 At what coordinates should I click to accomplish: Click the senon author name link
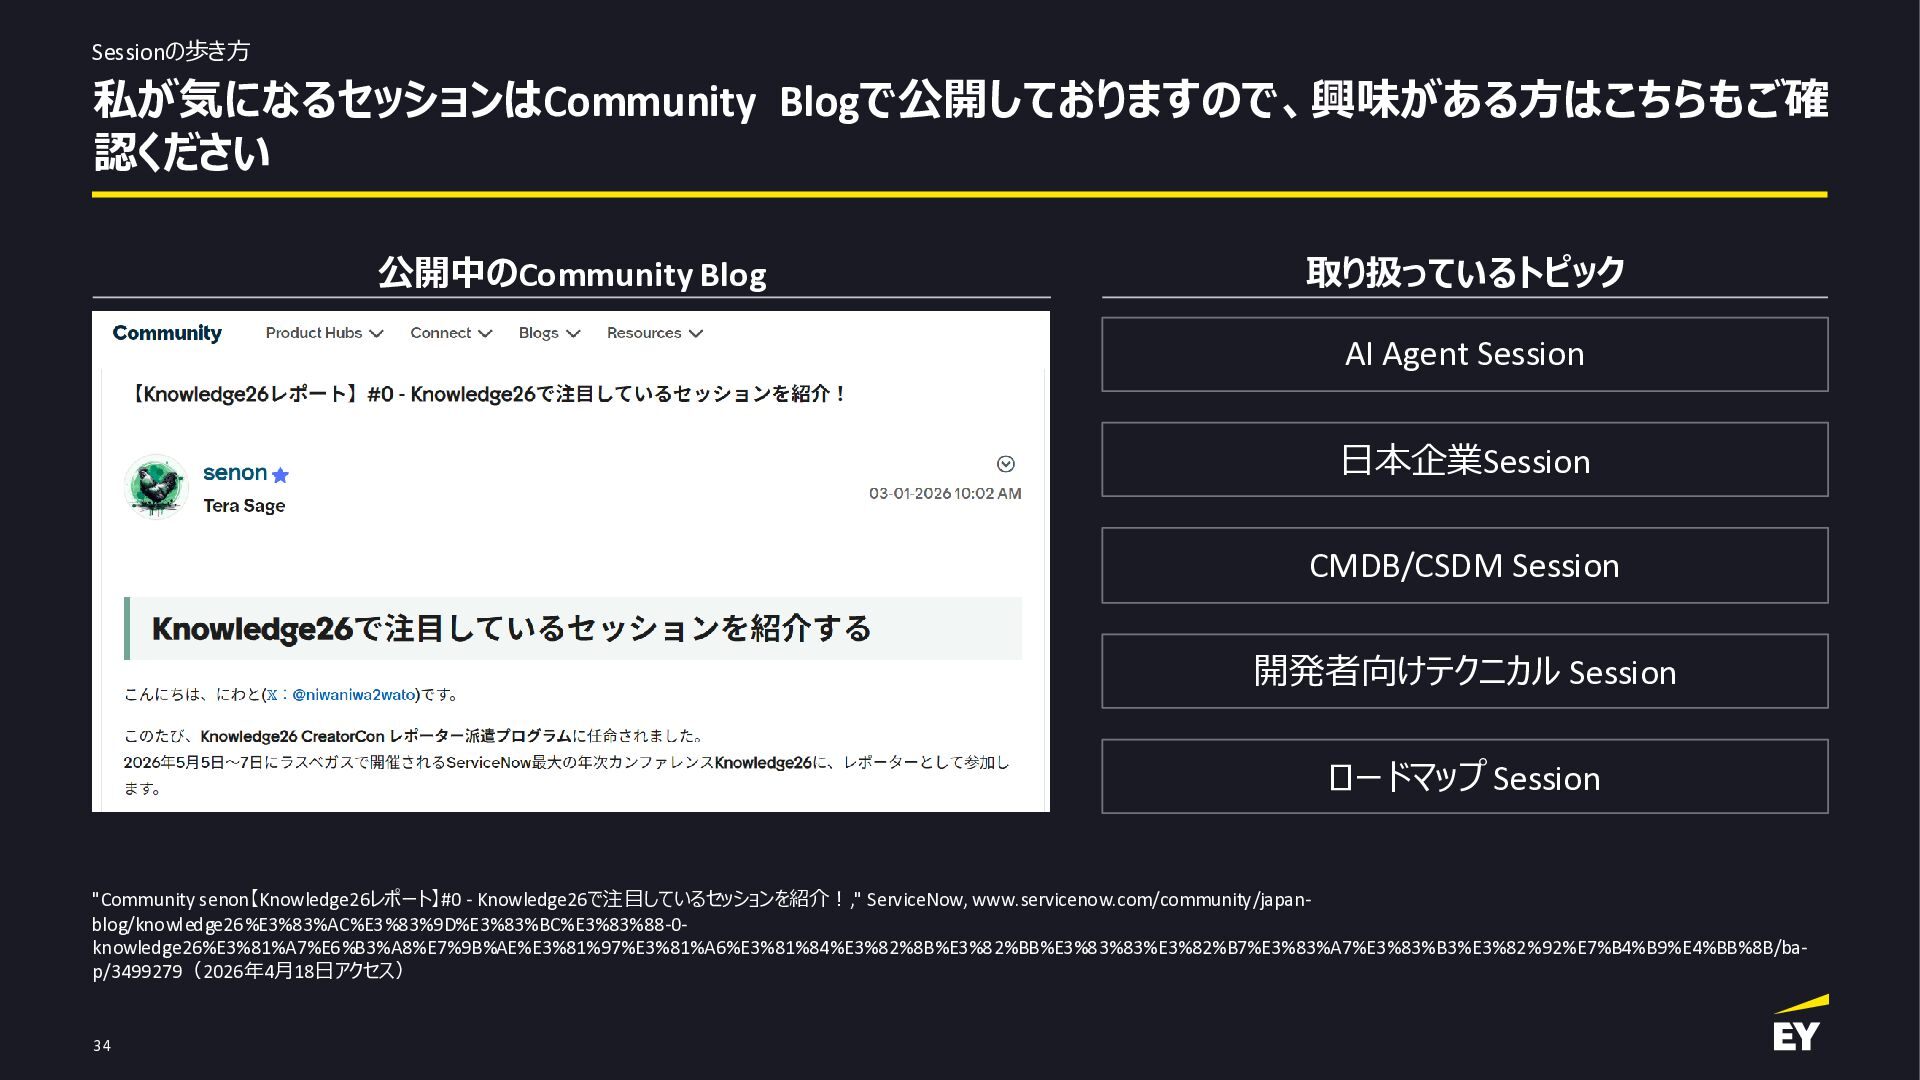(x=235, y=473)
